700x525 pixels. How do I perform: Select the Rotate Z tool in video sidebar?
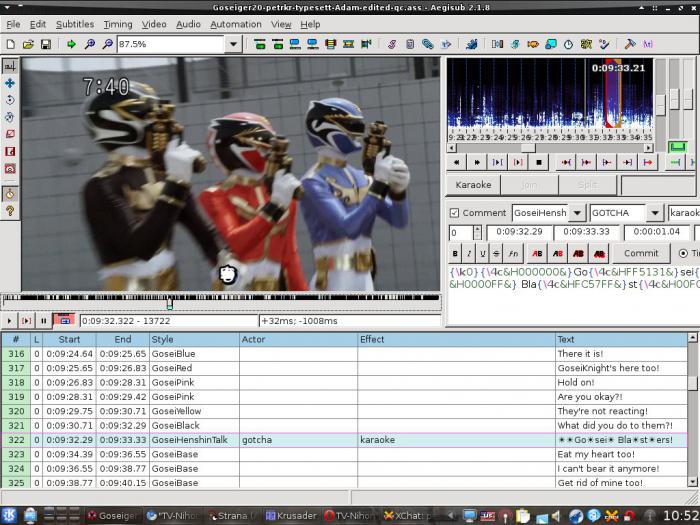(x=10, y=100)
